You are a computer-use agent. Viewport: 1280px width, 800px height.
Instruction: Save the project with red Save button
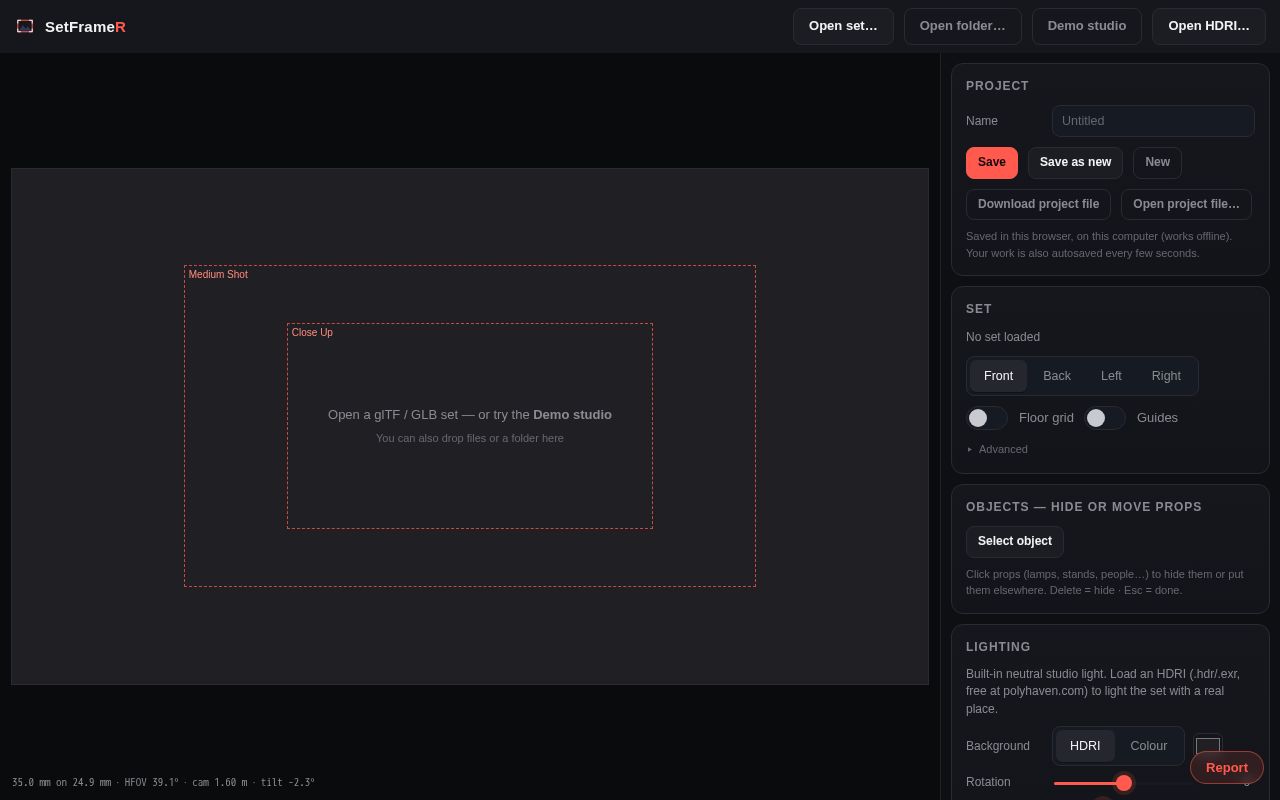pos(991,163)
